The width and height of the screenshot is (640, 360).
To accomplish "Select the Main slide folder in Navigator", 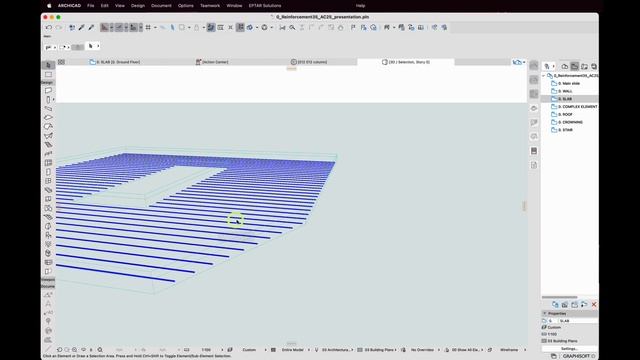I will [x=569, y=83].
